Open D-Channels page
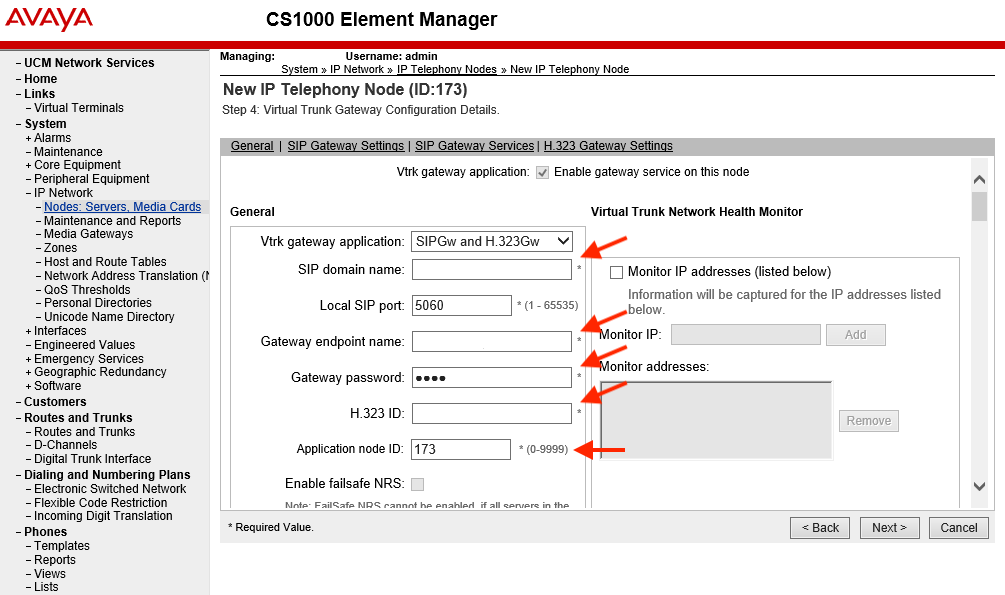The image size is (1005, 595). tap(65, 445)
